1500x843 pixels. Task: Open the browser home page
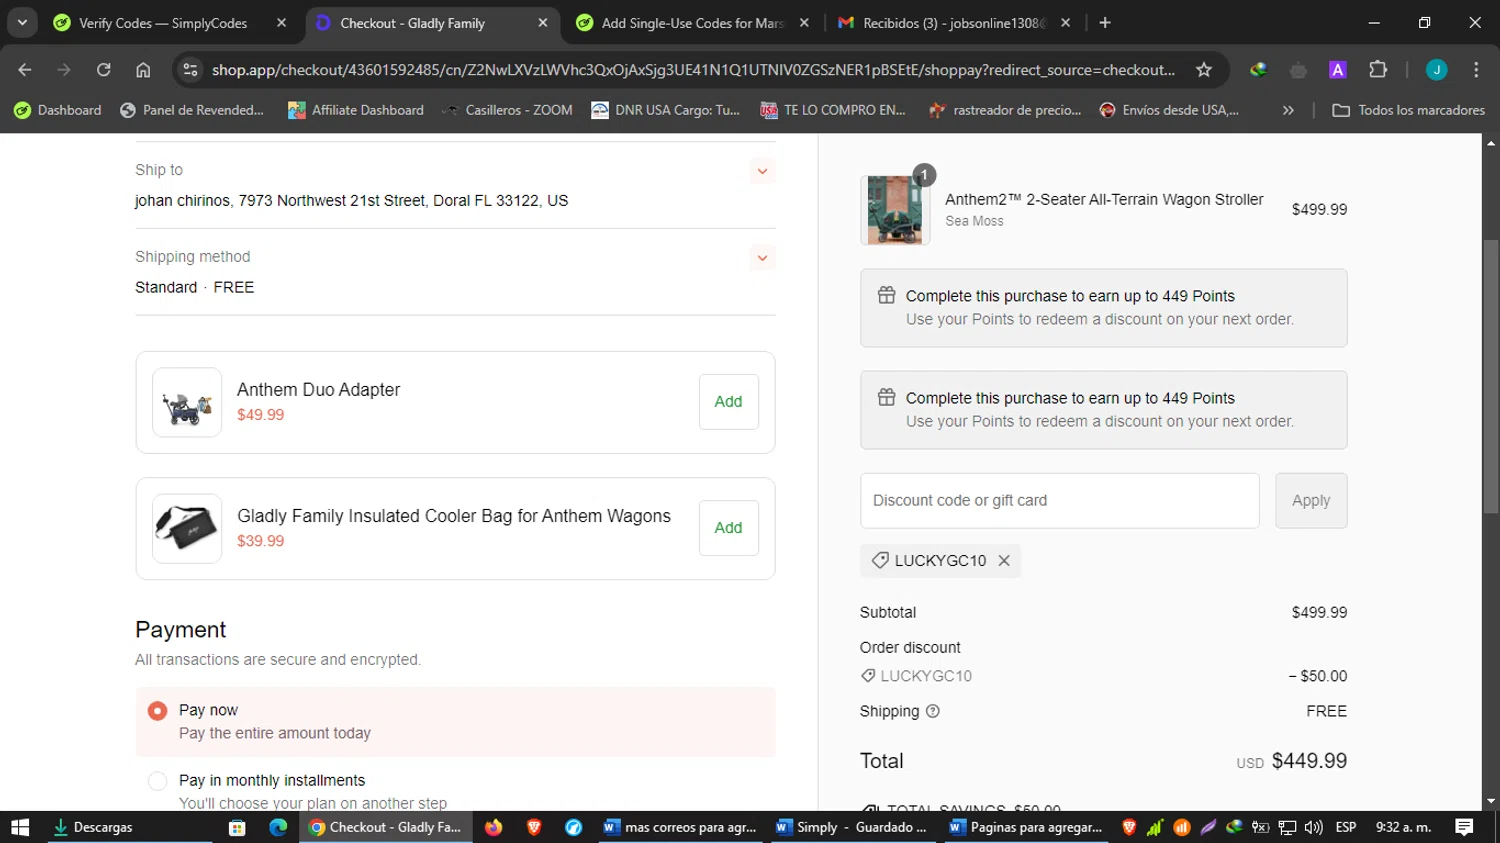(x=143, y=70)
